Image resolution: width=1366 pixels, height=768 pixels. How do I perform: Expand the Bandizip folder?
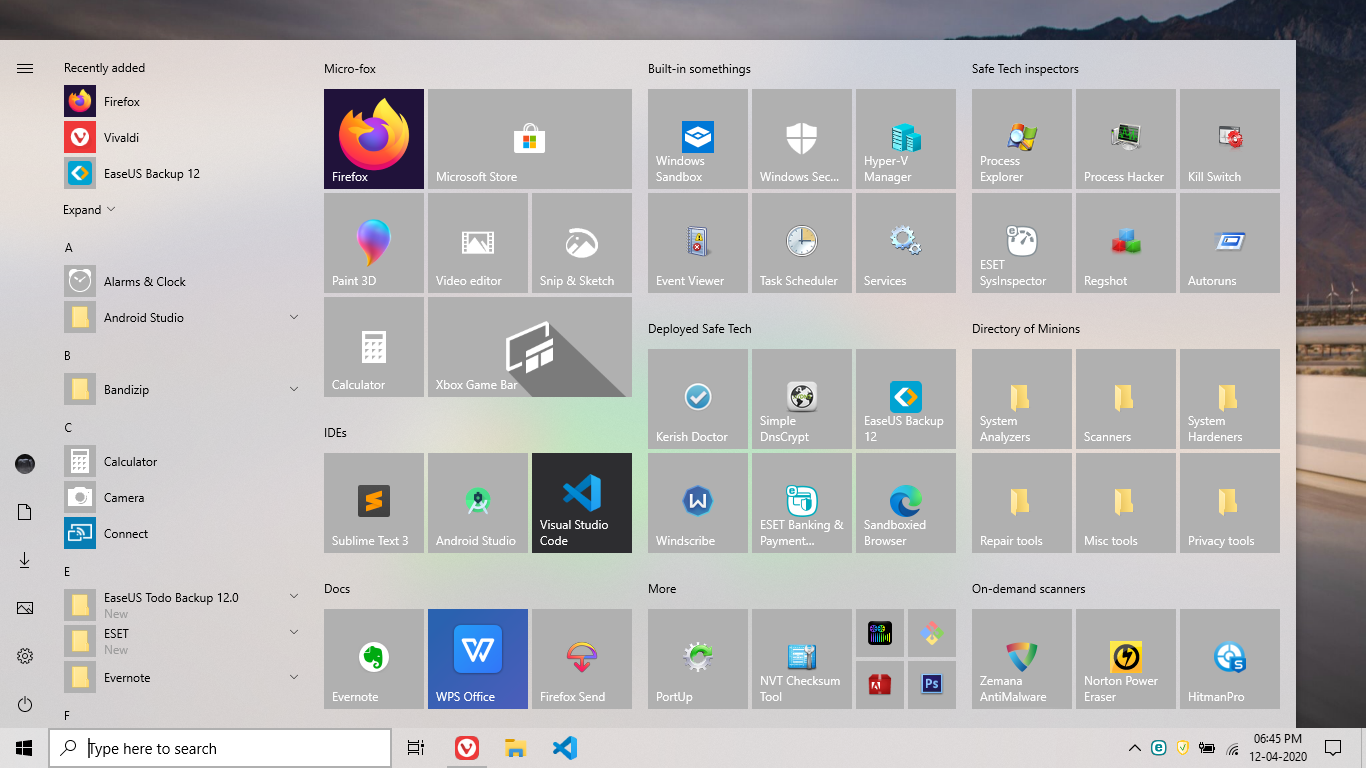pyautogui.click(x=294, y=390)
